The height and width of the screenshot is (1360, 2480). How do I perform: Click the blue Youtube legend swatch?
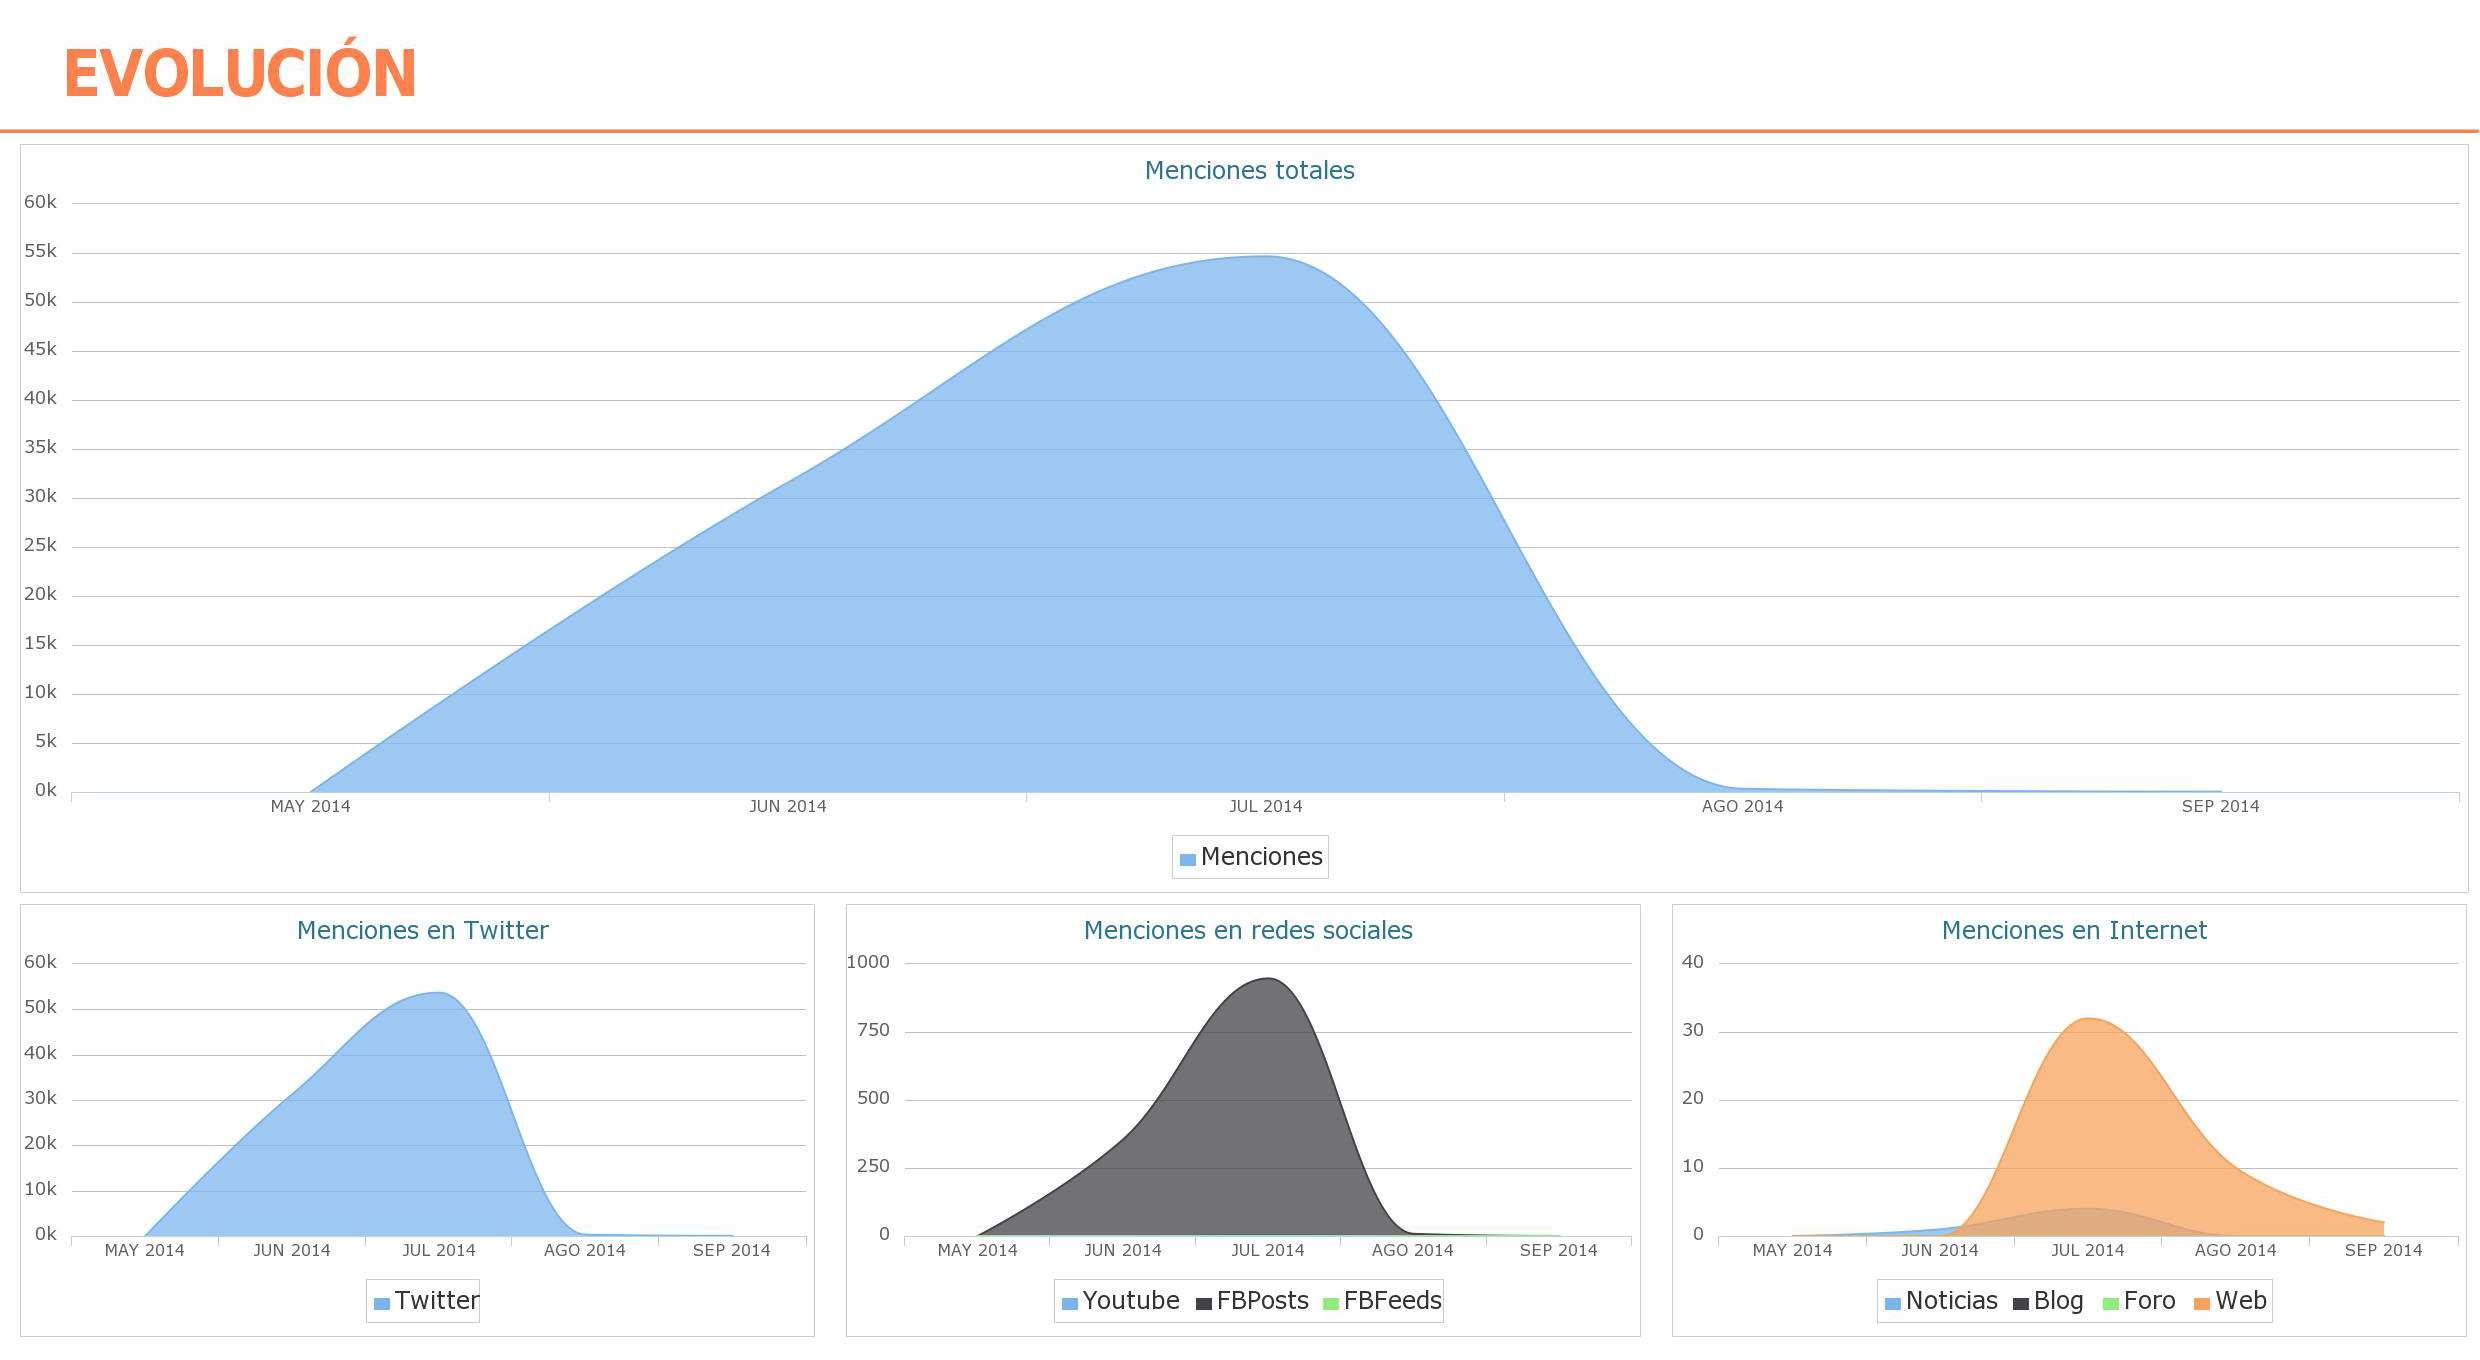point(1070,1304)
